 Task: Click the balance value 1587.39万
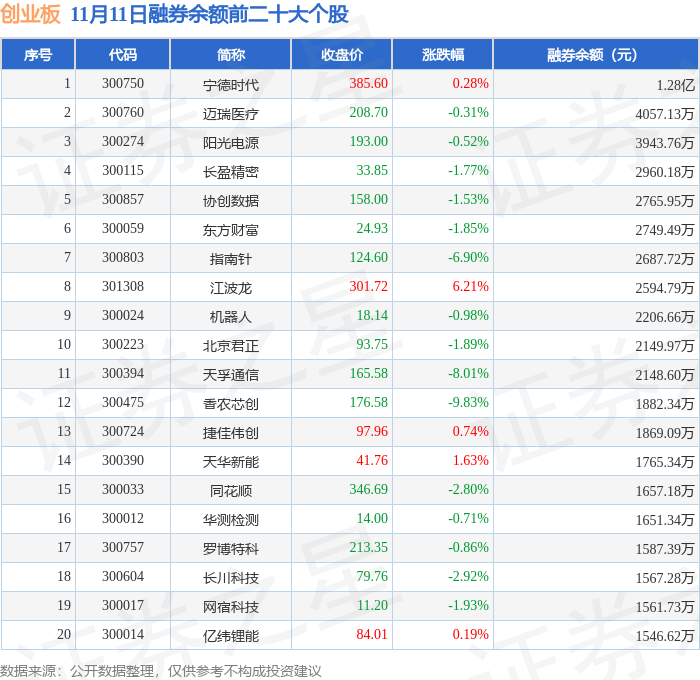tap(665, 549)
